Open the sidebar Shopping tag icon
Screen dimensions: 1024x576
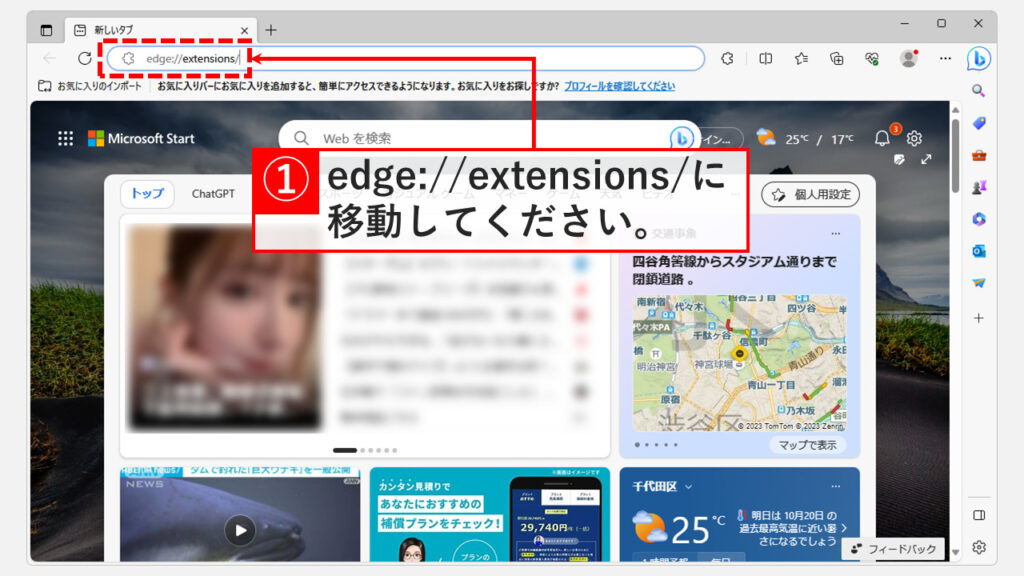(x=978, y=123)
